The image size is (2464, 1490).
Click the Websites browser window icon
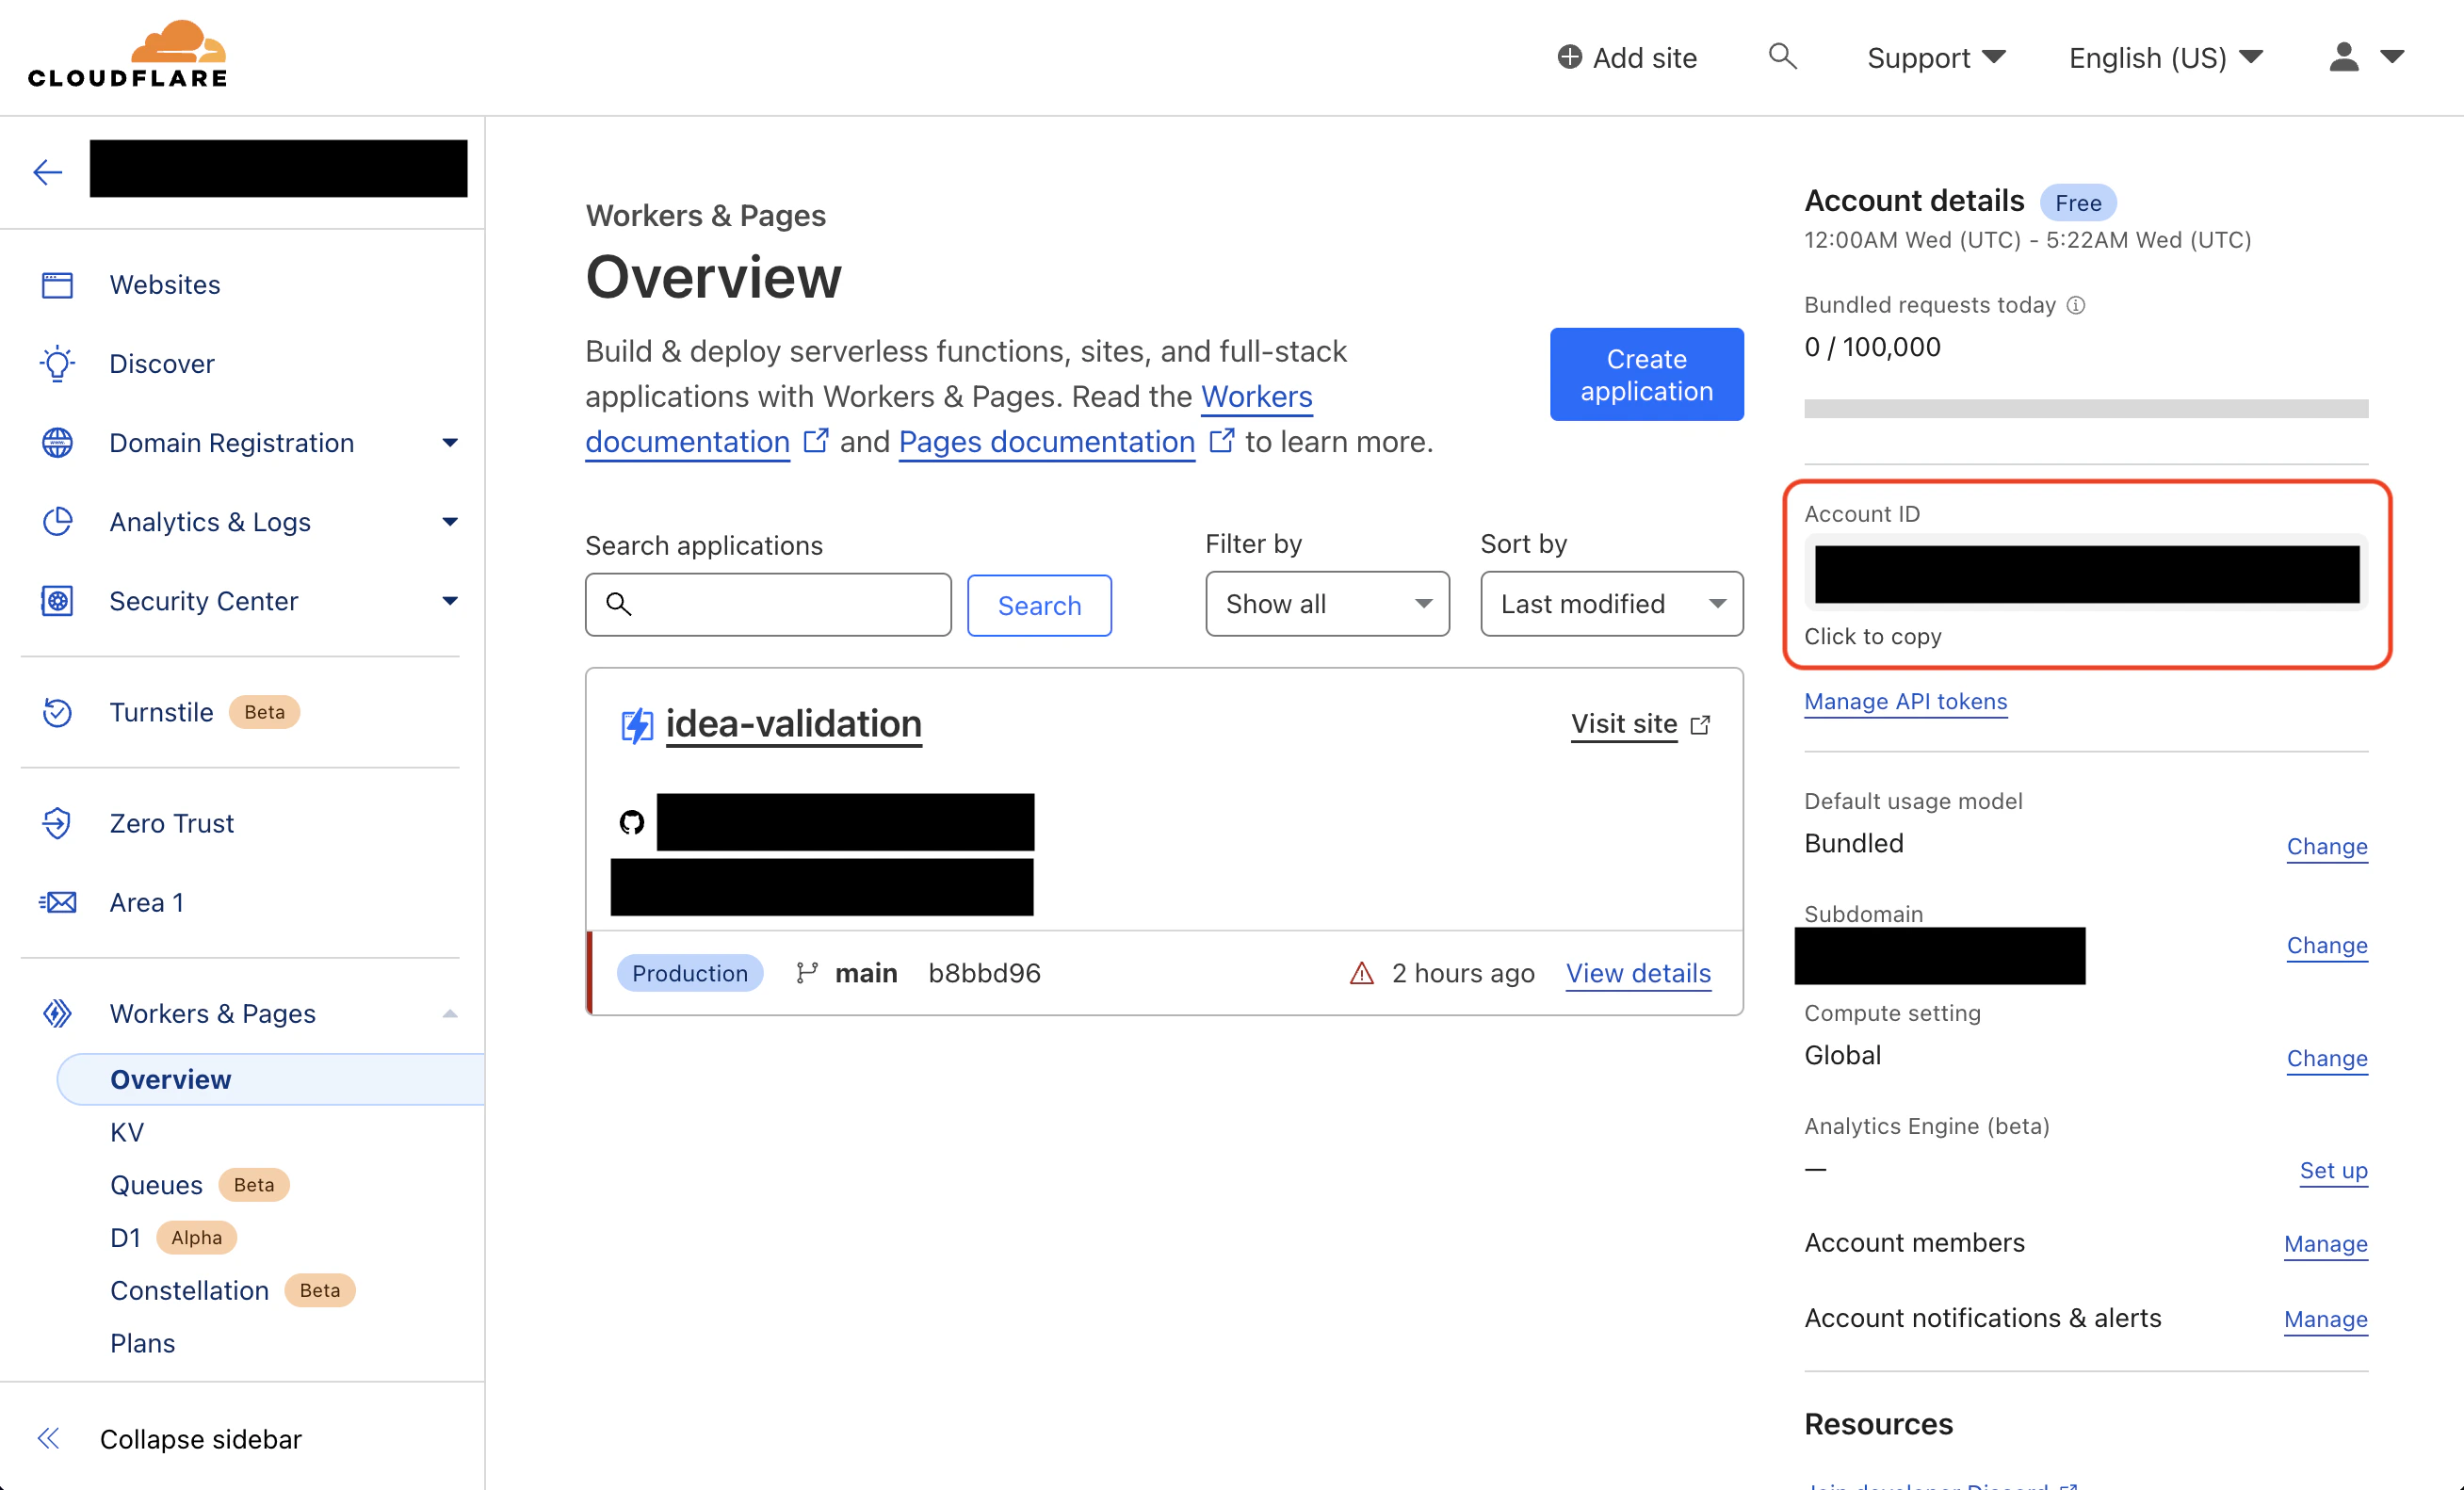coord(57,285)
